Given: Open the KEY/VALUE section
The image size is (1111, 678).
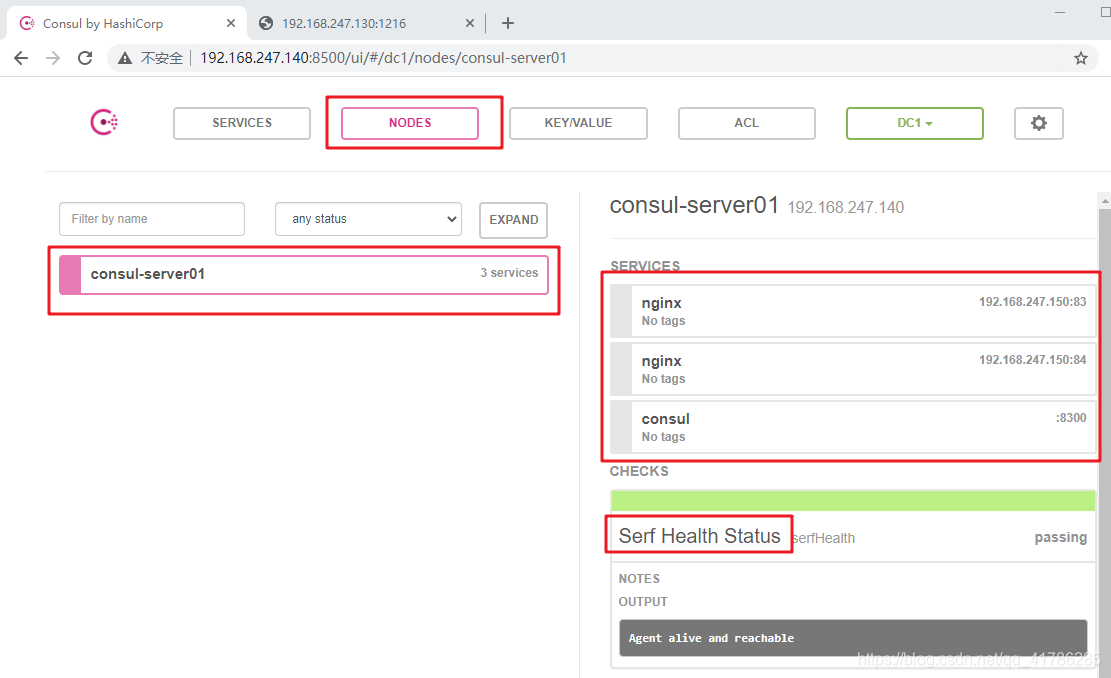Looking at the screenshot, I should [578, 123].
